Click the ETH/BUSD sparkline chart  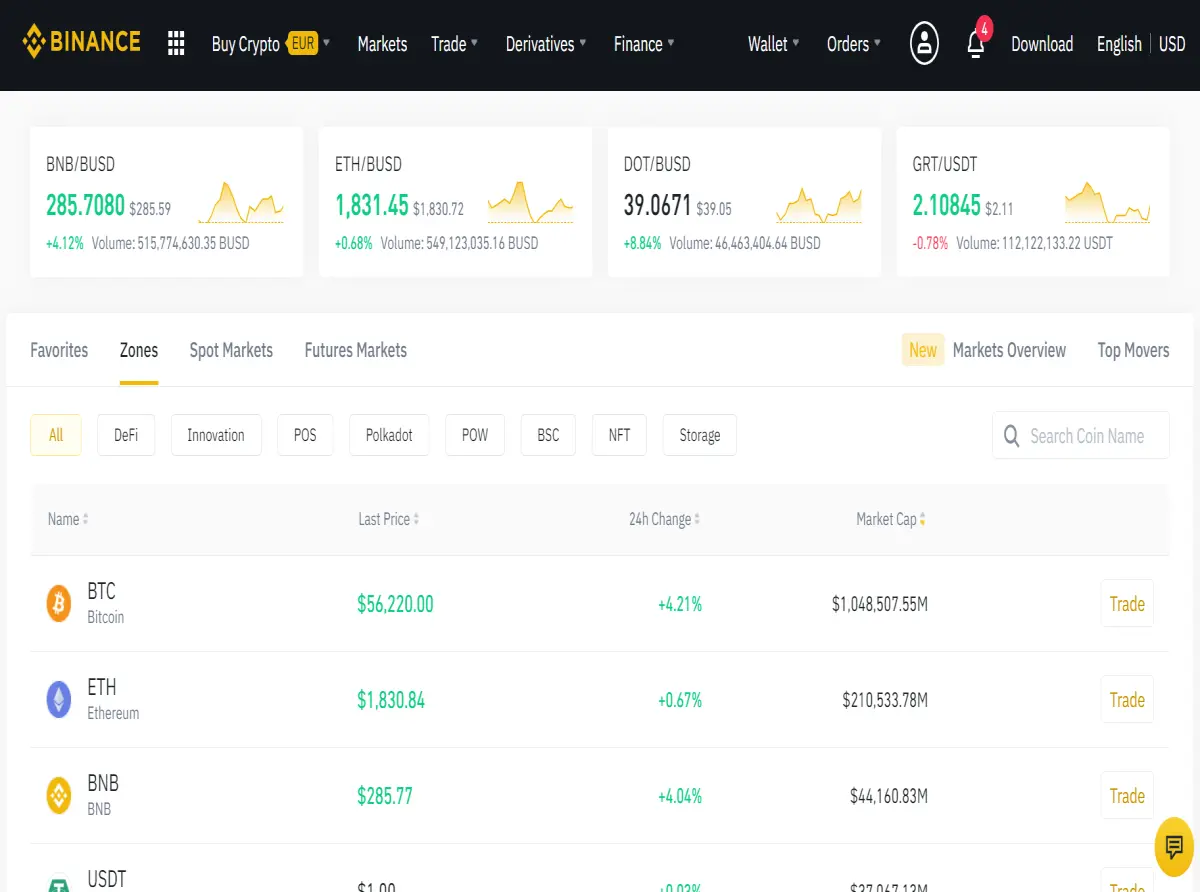530,203
